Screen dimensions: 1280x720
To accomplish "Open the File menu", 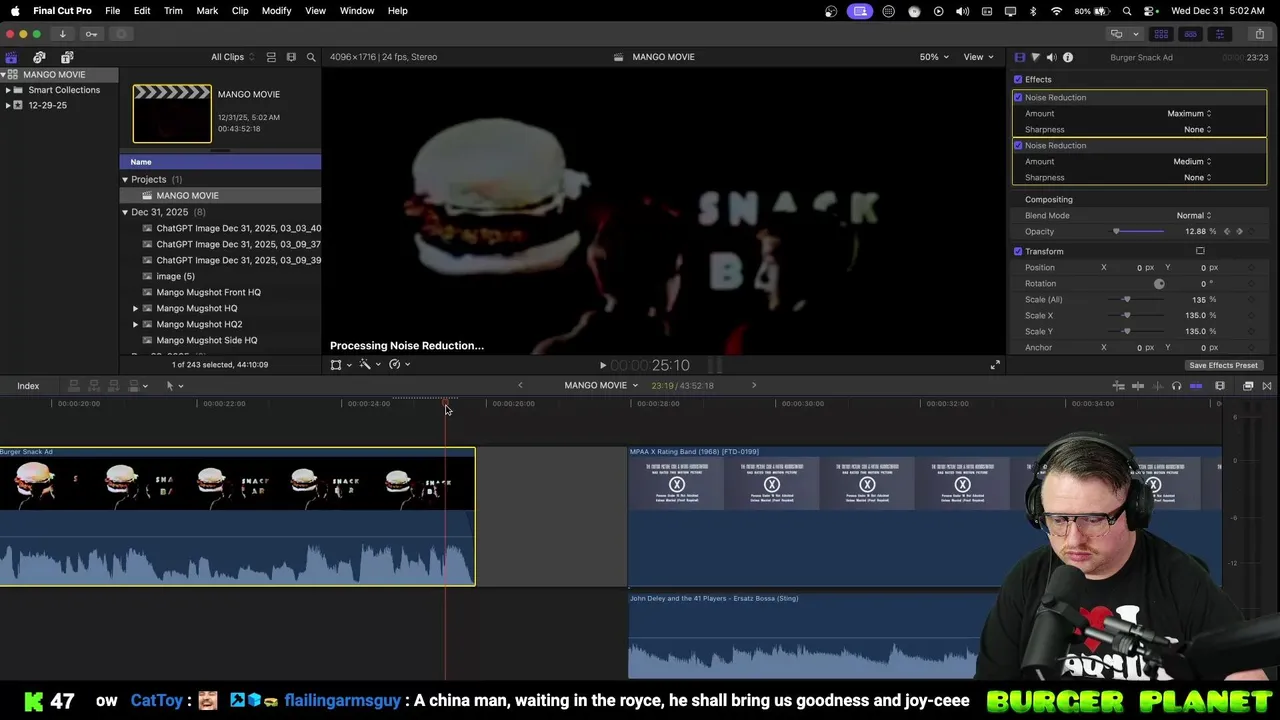I will 113,11.
